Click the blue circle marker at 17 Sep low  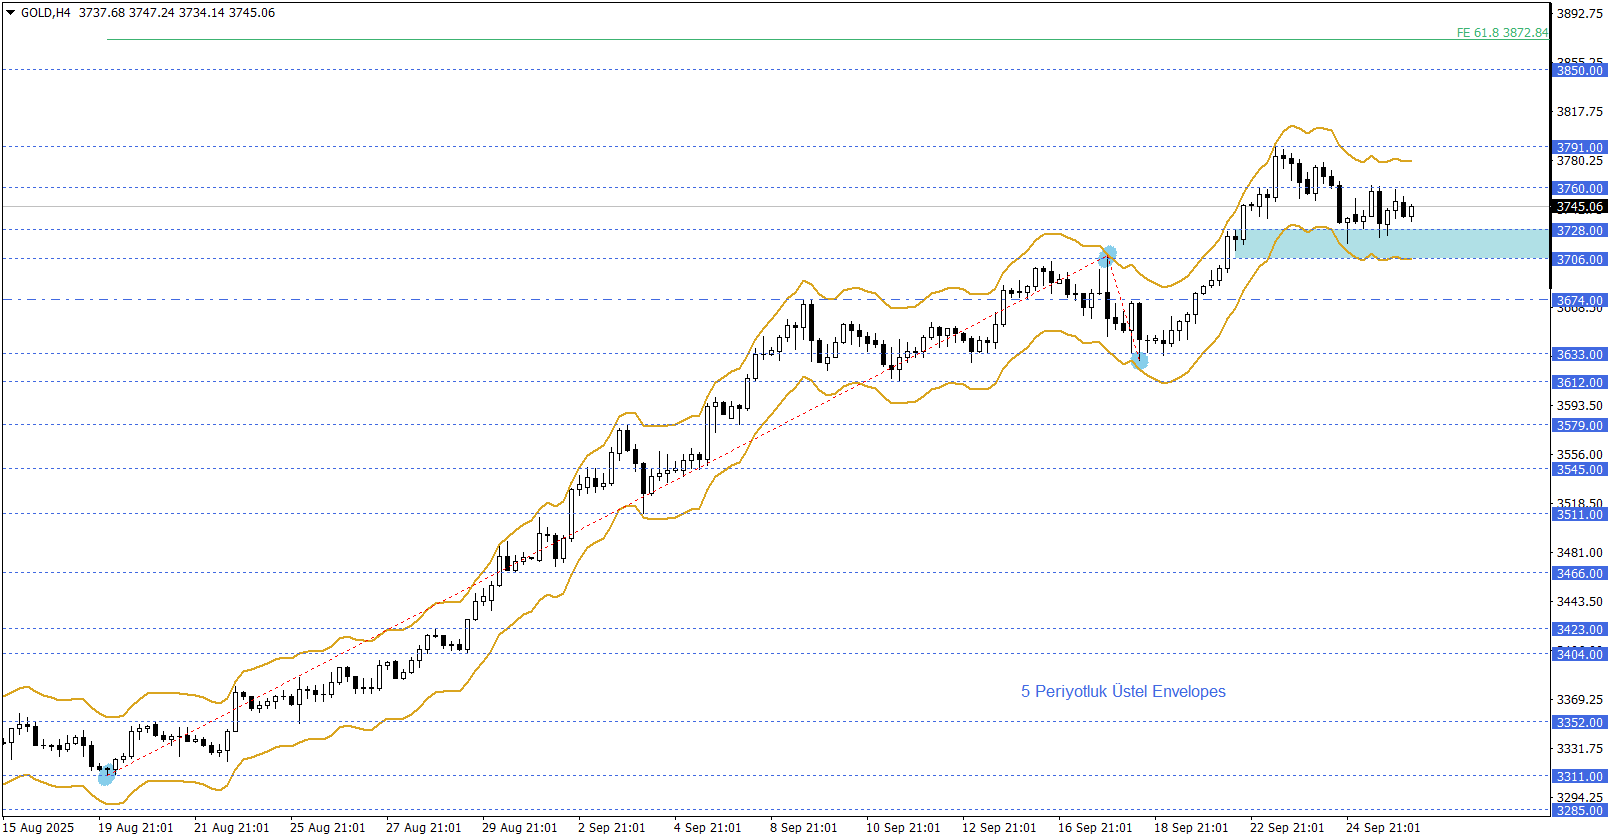[1139, 360]
